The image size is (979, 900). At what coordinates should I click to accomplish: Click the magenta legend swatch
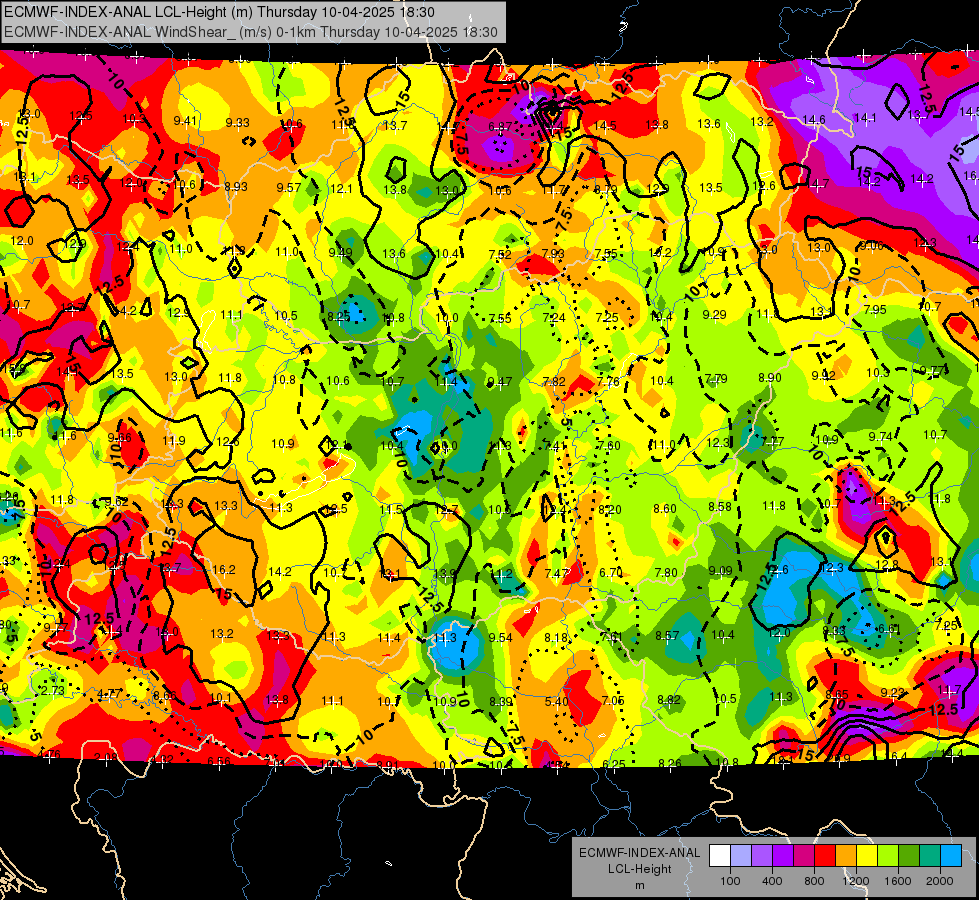[804, 856]
